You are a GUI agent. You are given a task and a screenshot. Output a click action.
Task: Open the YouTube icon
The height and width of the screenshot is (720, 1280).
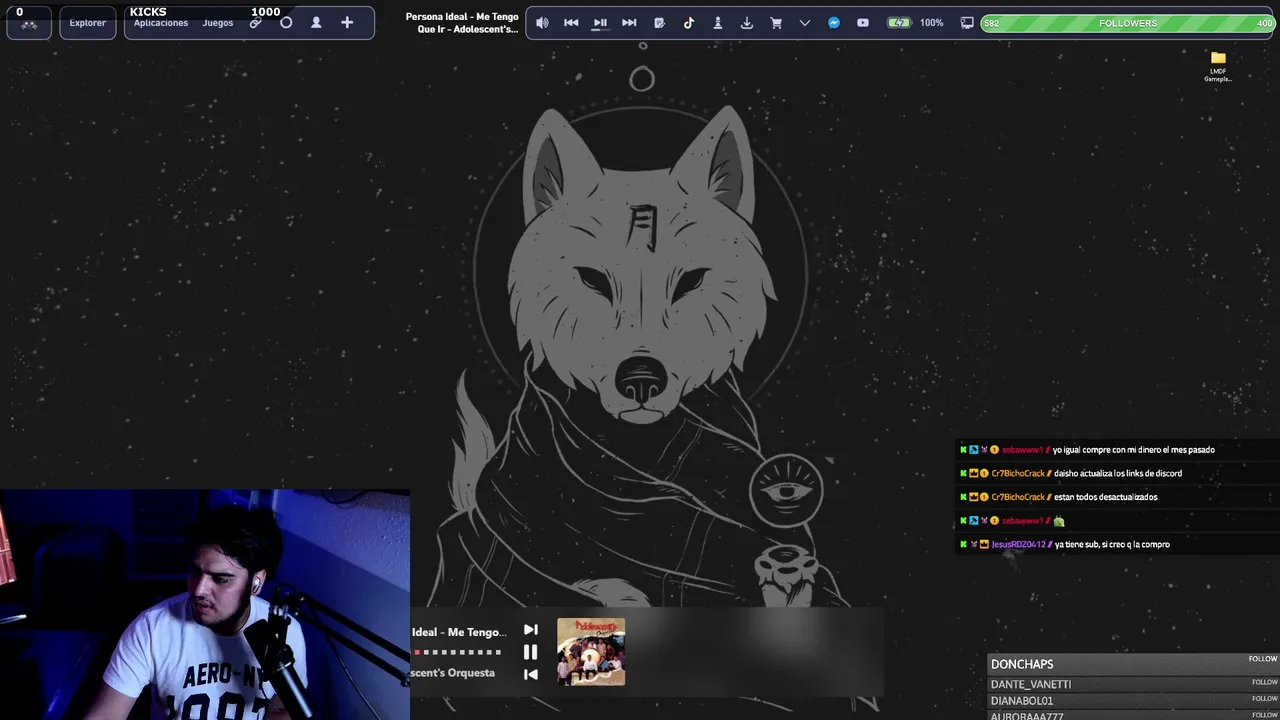(863, 23)
